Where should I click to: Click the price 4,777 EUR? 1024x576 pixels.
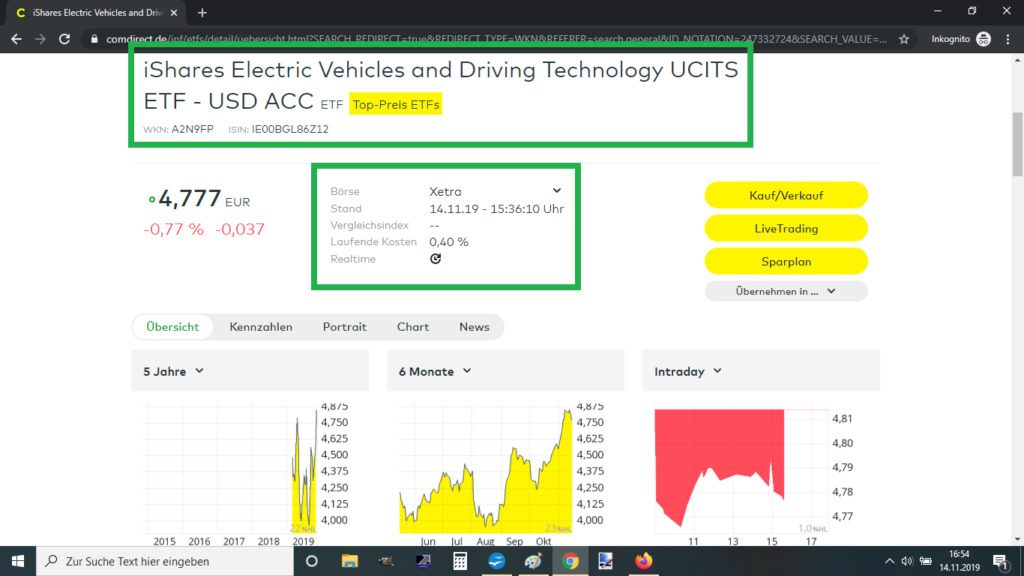[x=204, y=199]
